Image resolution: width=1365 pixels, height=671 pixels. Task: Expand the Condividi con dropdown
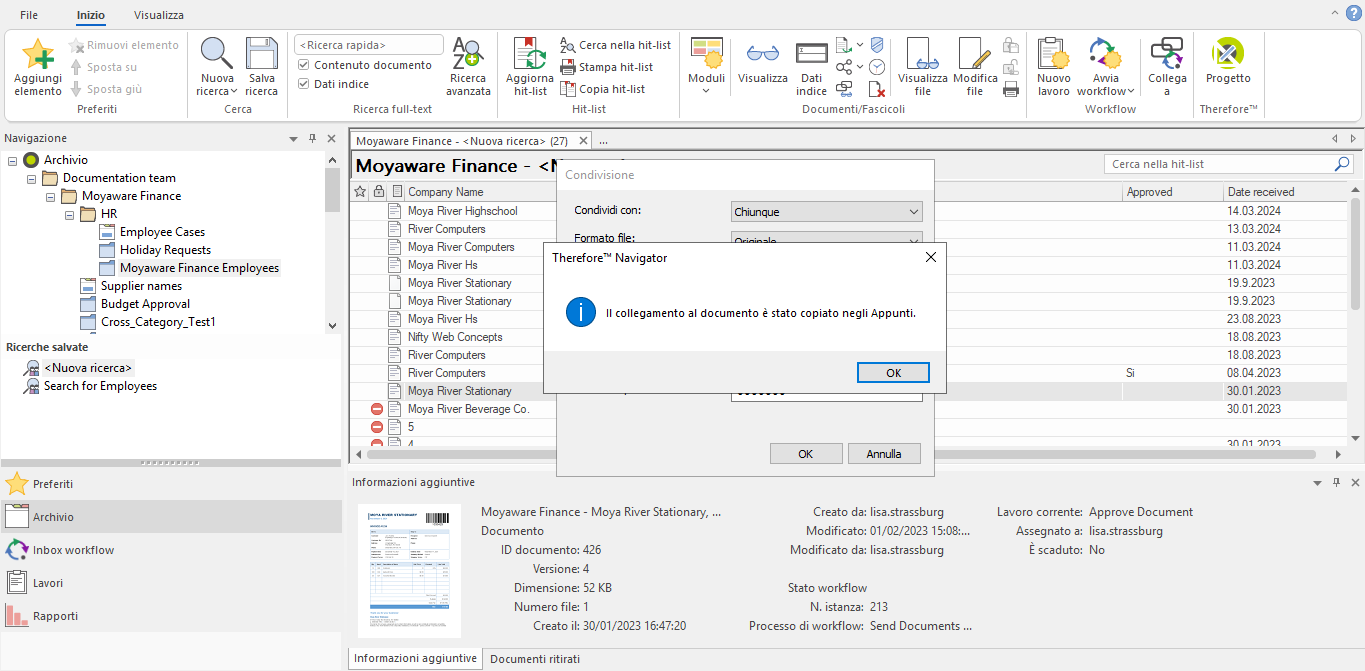826,212
